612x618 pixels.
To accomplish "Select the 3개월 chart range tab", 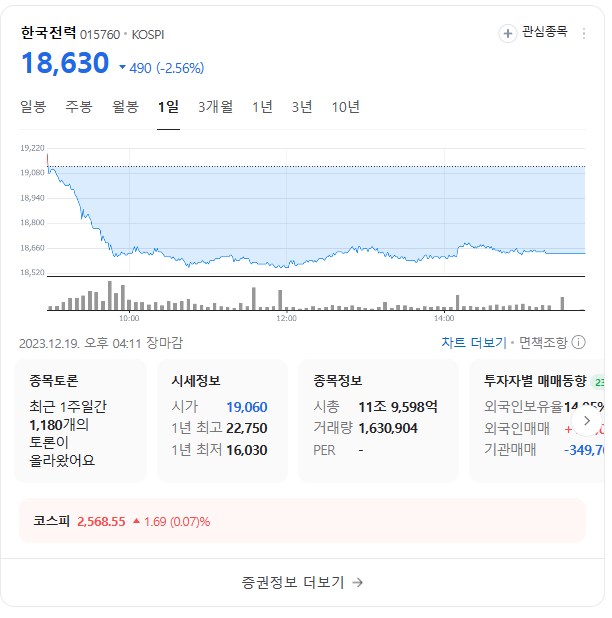I will pos(216,107).
